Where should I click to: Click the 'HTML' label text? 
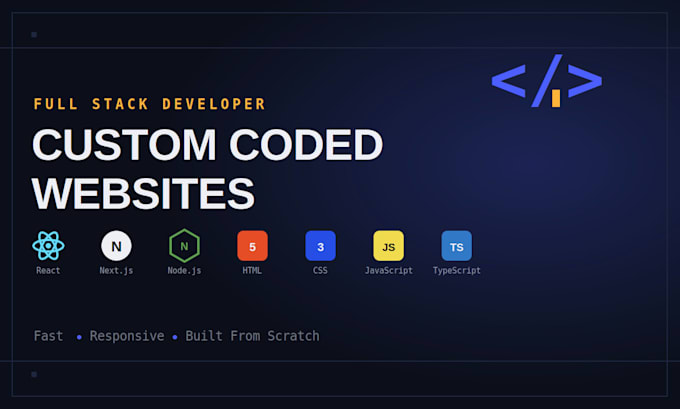coord(252,271)
